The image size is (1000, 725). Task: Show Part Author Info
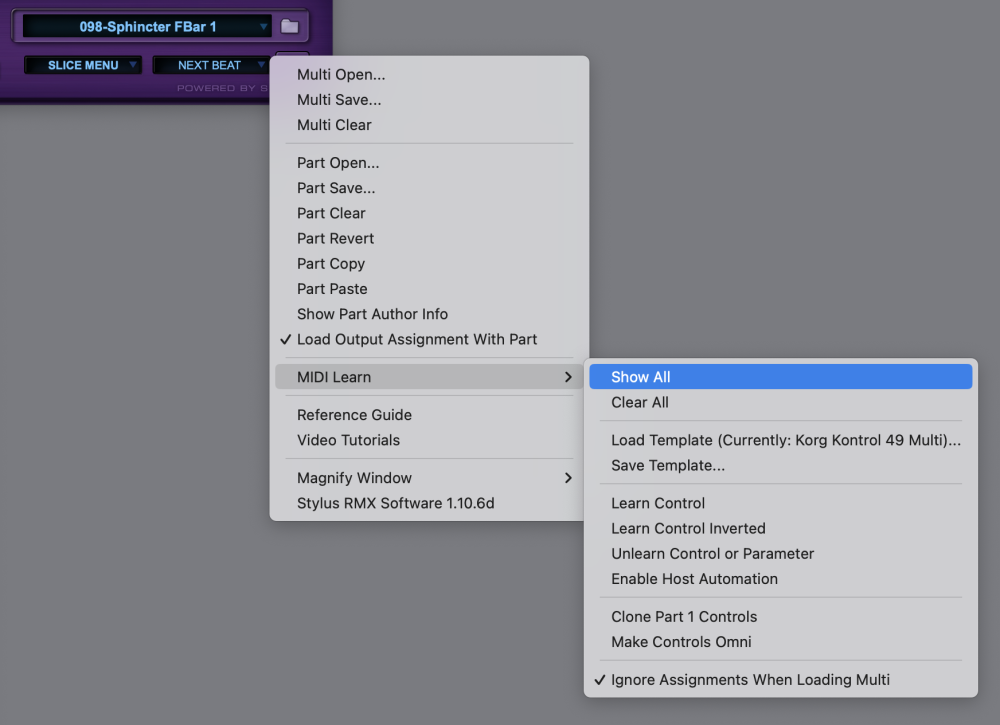pos(372,314)
